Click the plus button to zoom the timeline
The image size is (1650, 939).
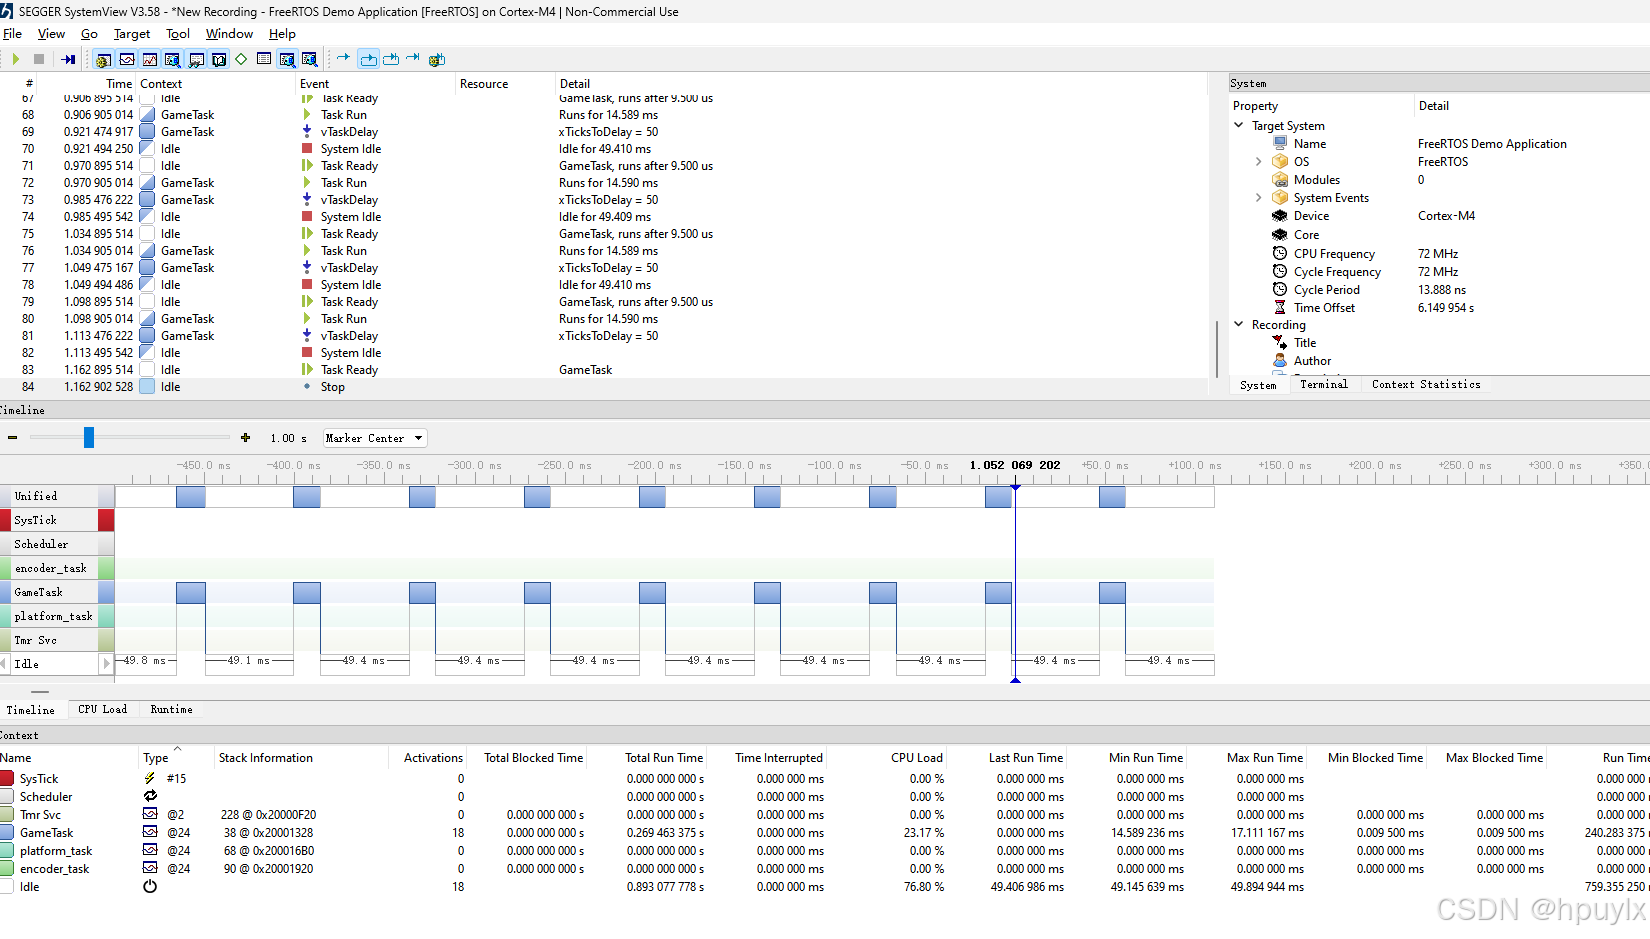pos(245,437)
